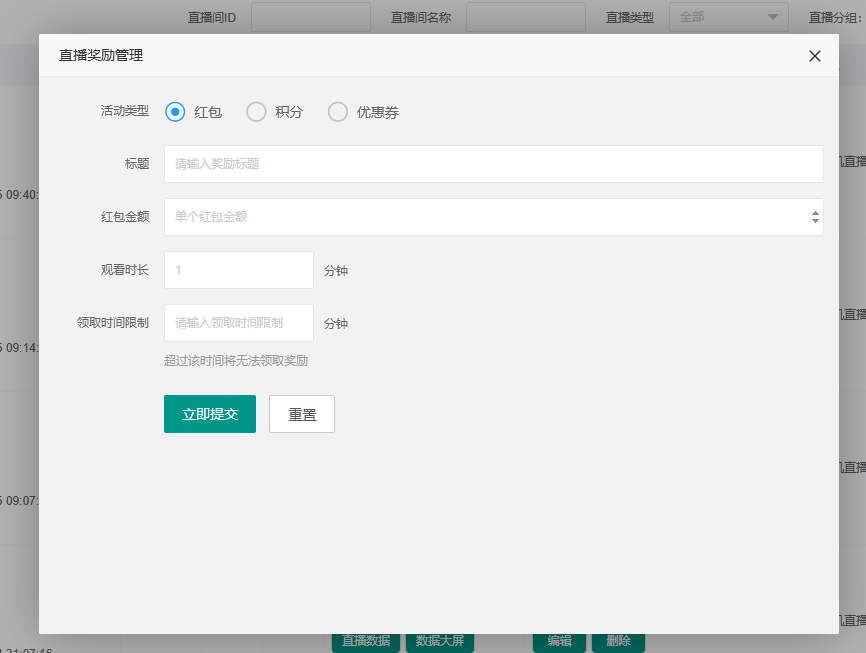This screenshot has width=866, height=653.
Task: Choose the 积分 radio option
Action: [257, 112]
